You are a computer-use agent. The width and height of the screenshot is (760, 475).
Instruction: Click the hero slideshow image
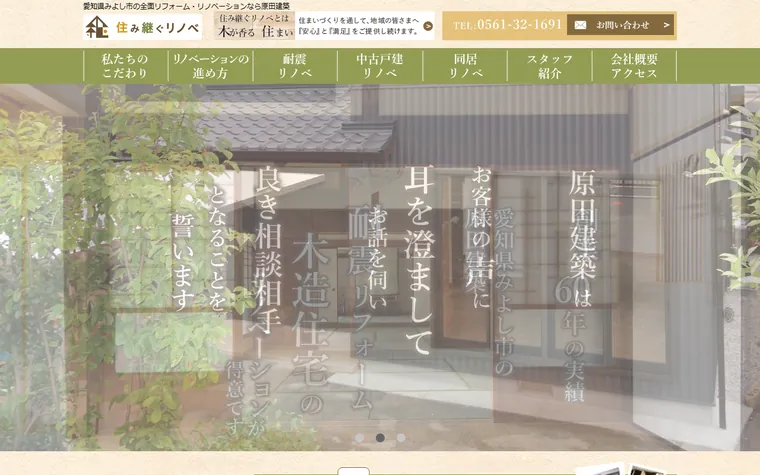(x=380, y=267)
